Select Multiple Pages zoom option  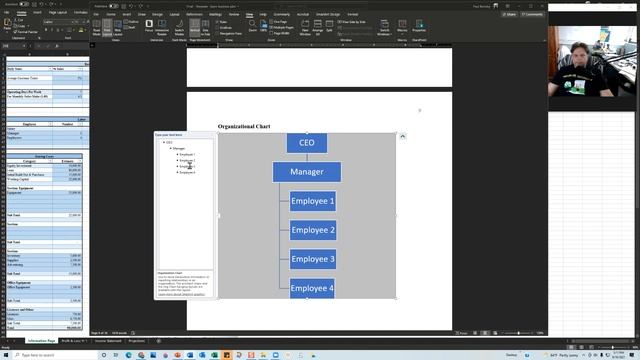[282, 27]
